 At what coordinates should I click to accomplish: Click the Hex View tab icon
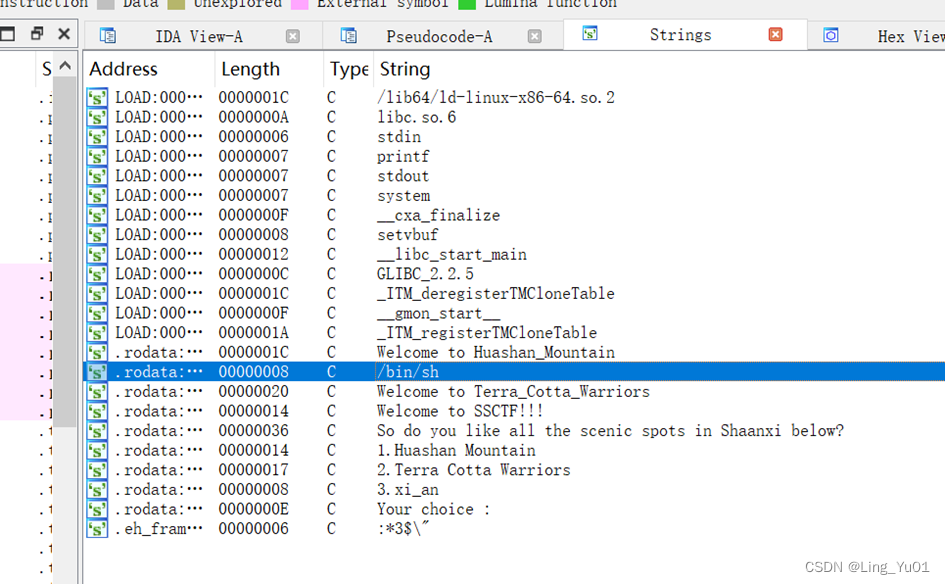click(830, 36)
